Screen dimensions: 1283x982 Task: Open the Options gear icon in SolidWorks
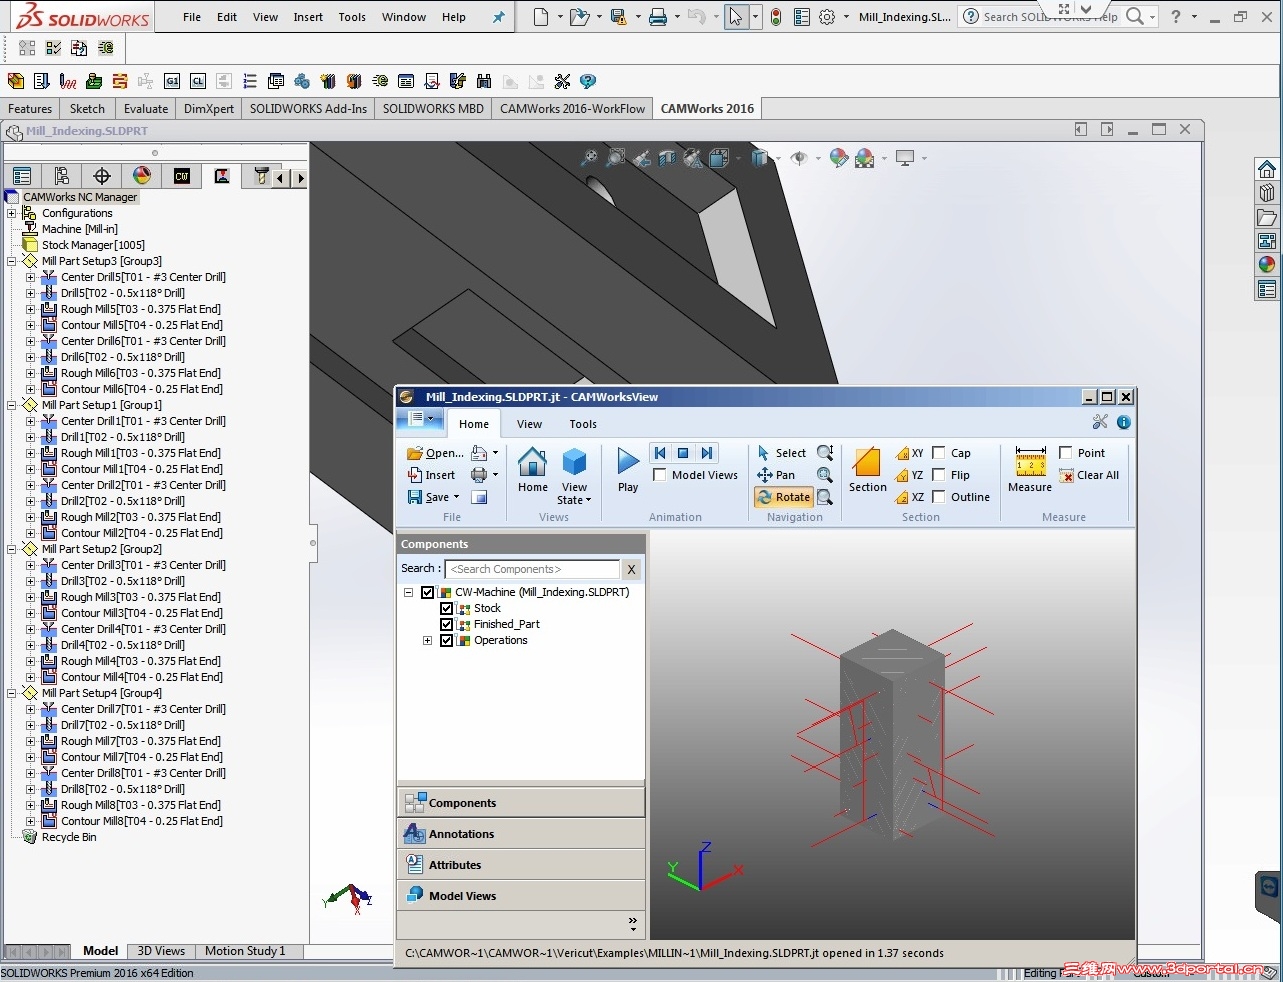point(827,17)
